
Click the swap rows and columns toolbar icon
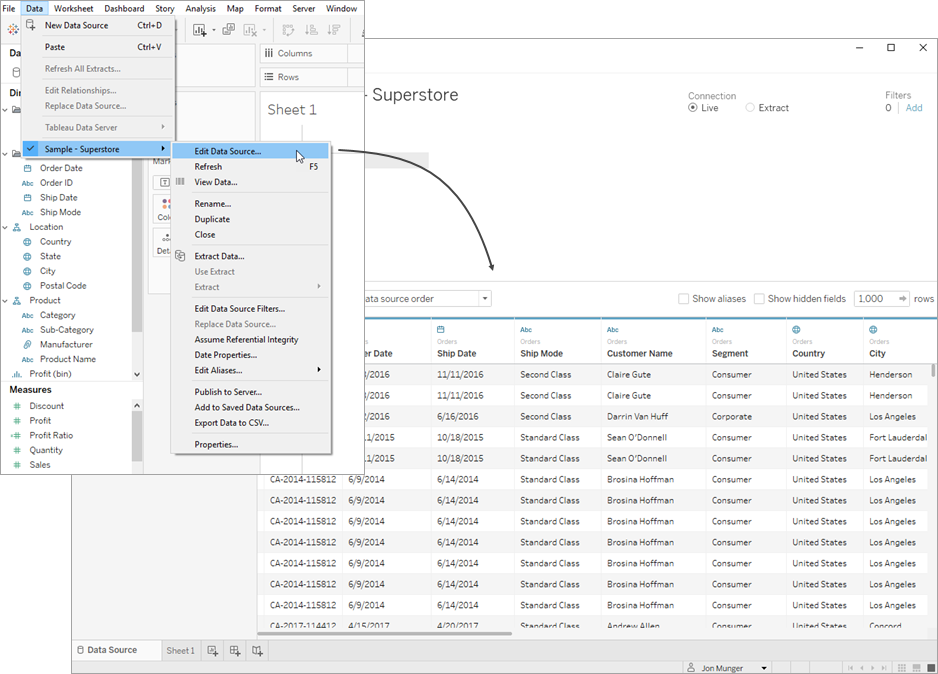[x=288, y=31]
